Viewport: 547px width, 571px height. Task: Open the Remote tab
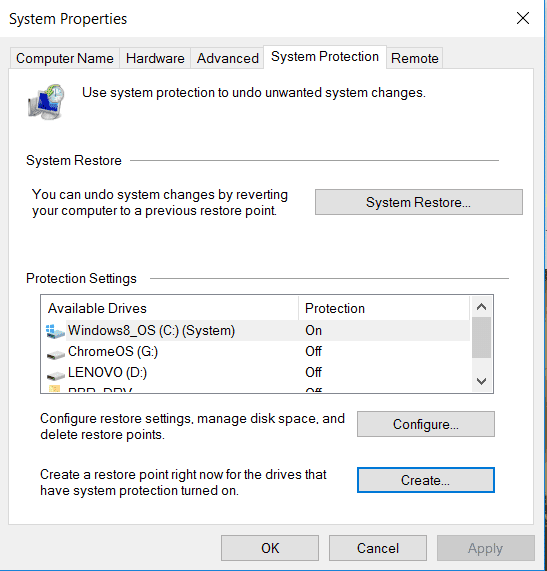pyautogui.click(x=414, y=58)
